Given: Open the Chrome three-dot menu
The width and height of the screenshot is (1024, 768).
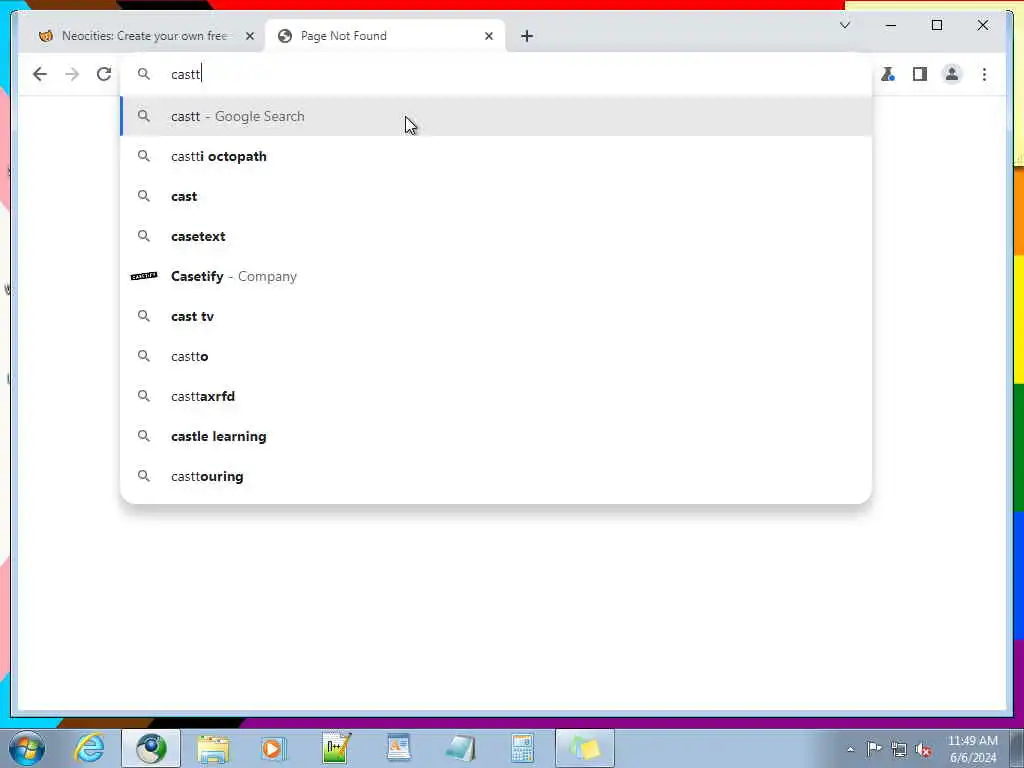Looking at the screenshot, I should click(984, 74).
